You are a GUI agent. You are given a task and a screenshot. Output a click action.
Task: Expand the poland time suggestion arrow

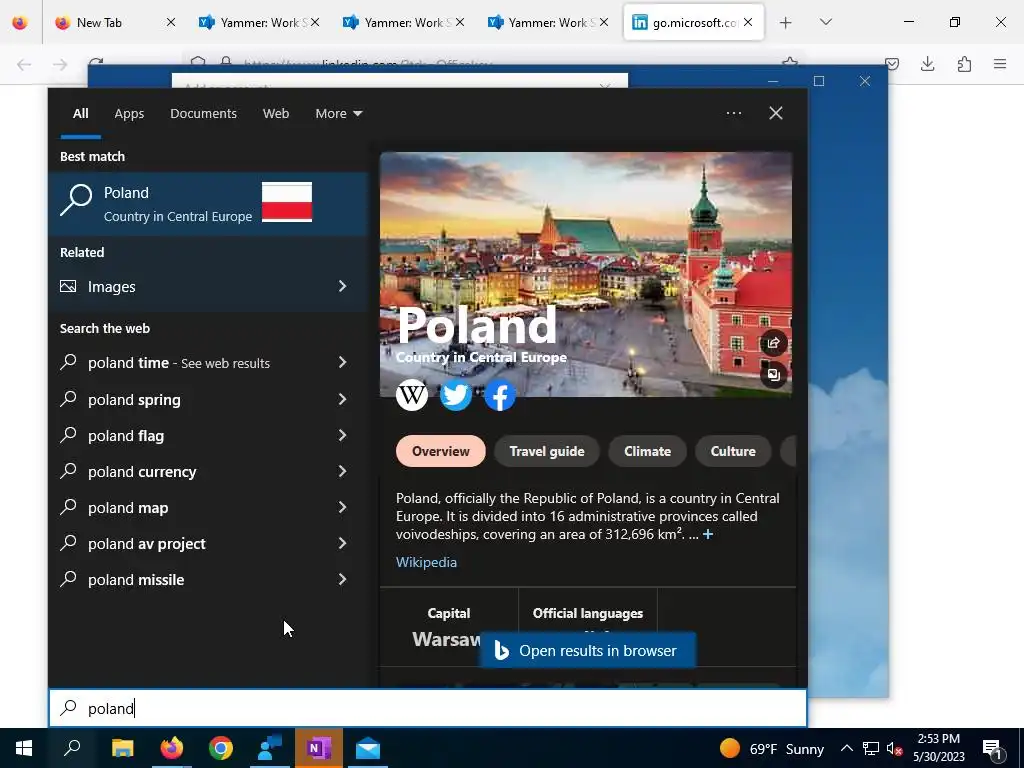pos(342,362)
